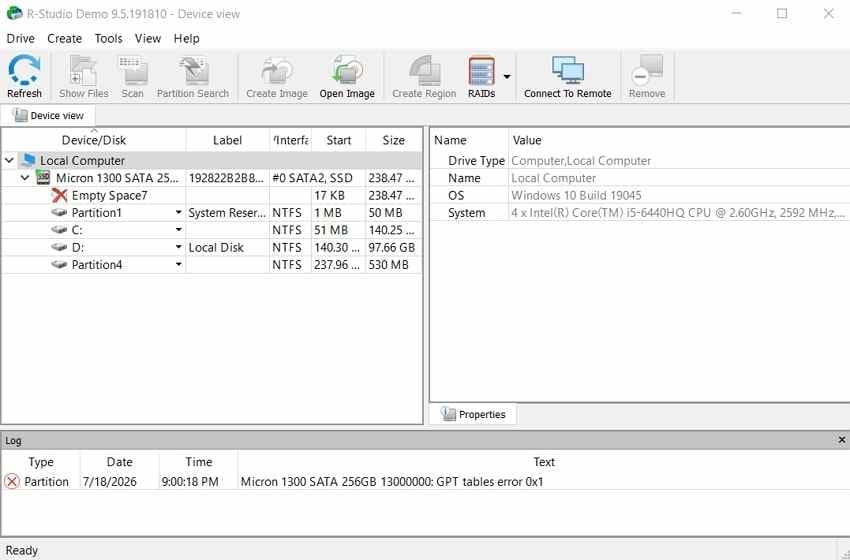Click the Refresh toolbar icon
The width and height of the screenshot is (850, 560).
pos(24,70)
